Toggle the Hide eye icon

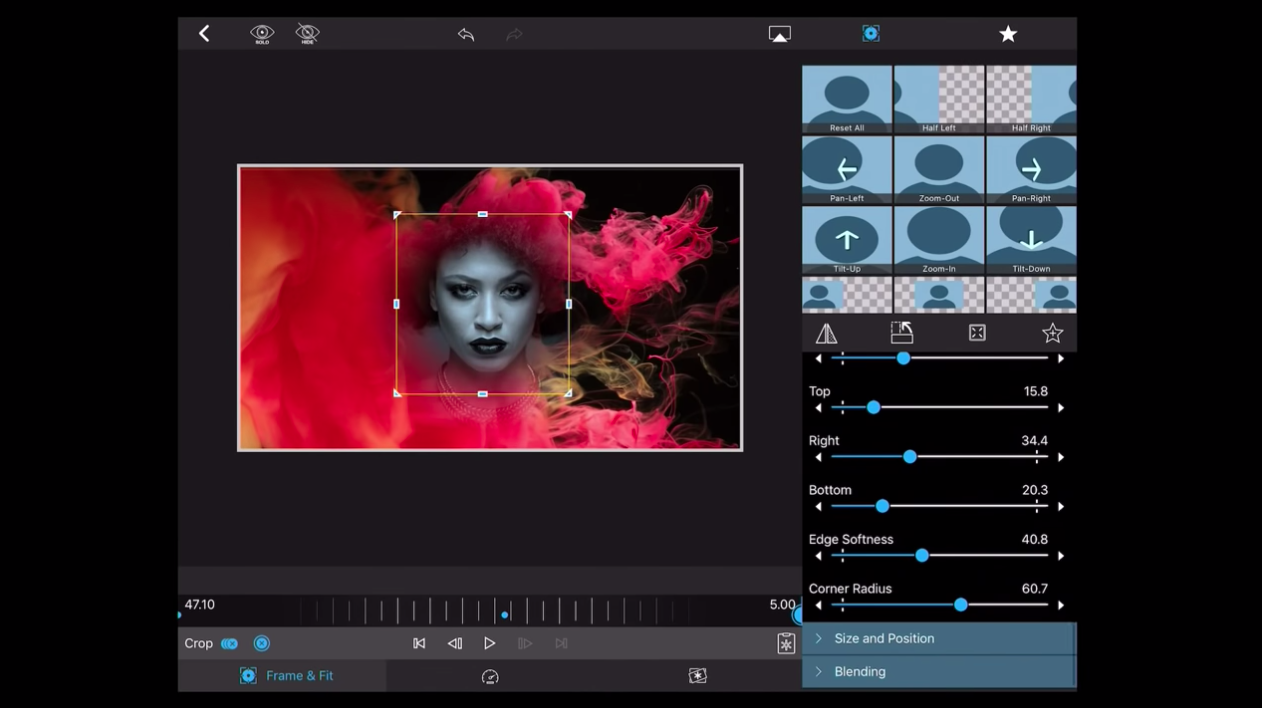308,34
